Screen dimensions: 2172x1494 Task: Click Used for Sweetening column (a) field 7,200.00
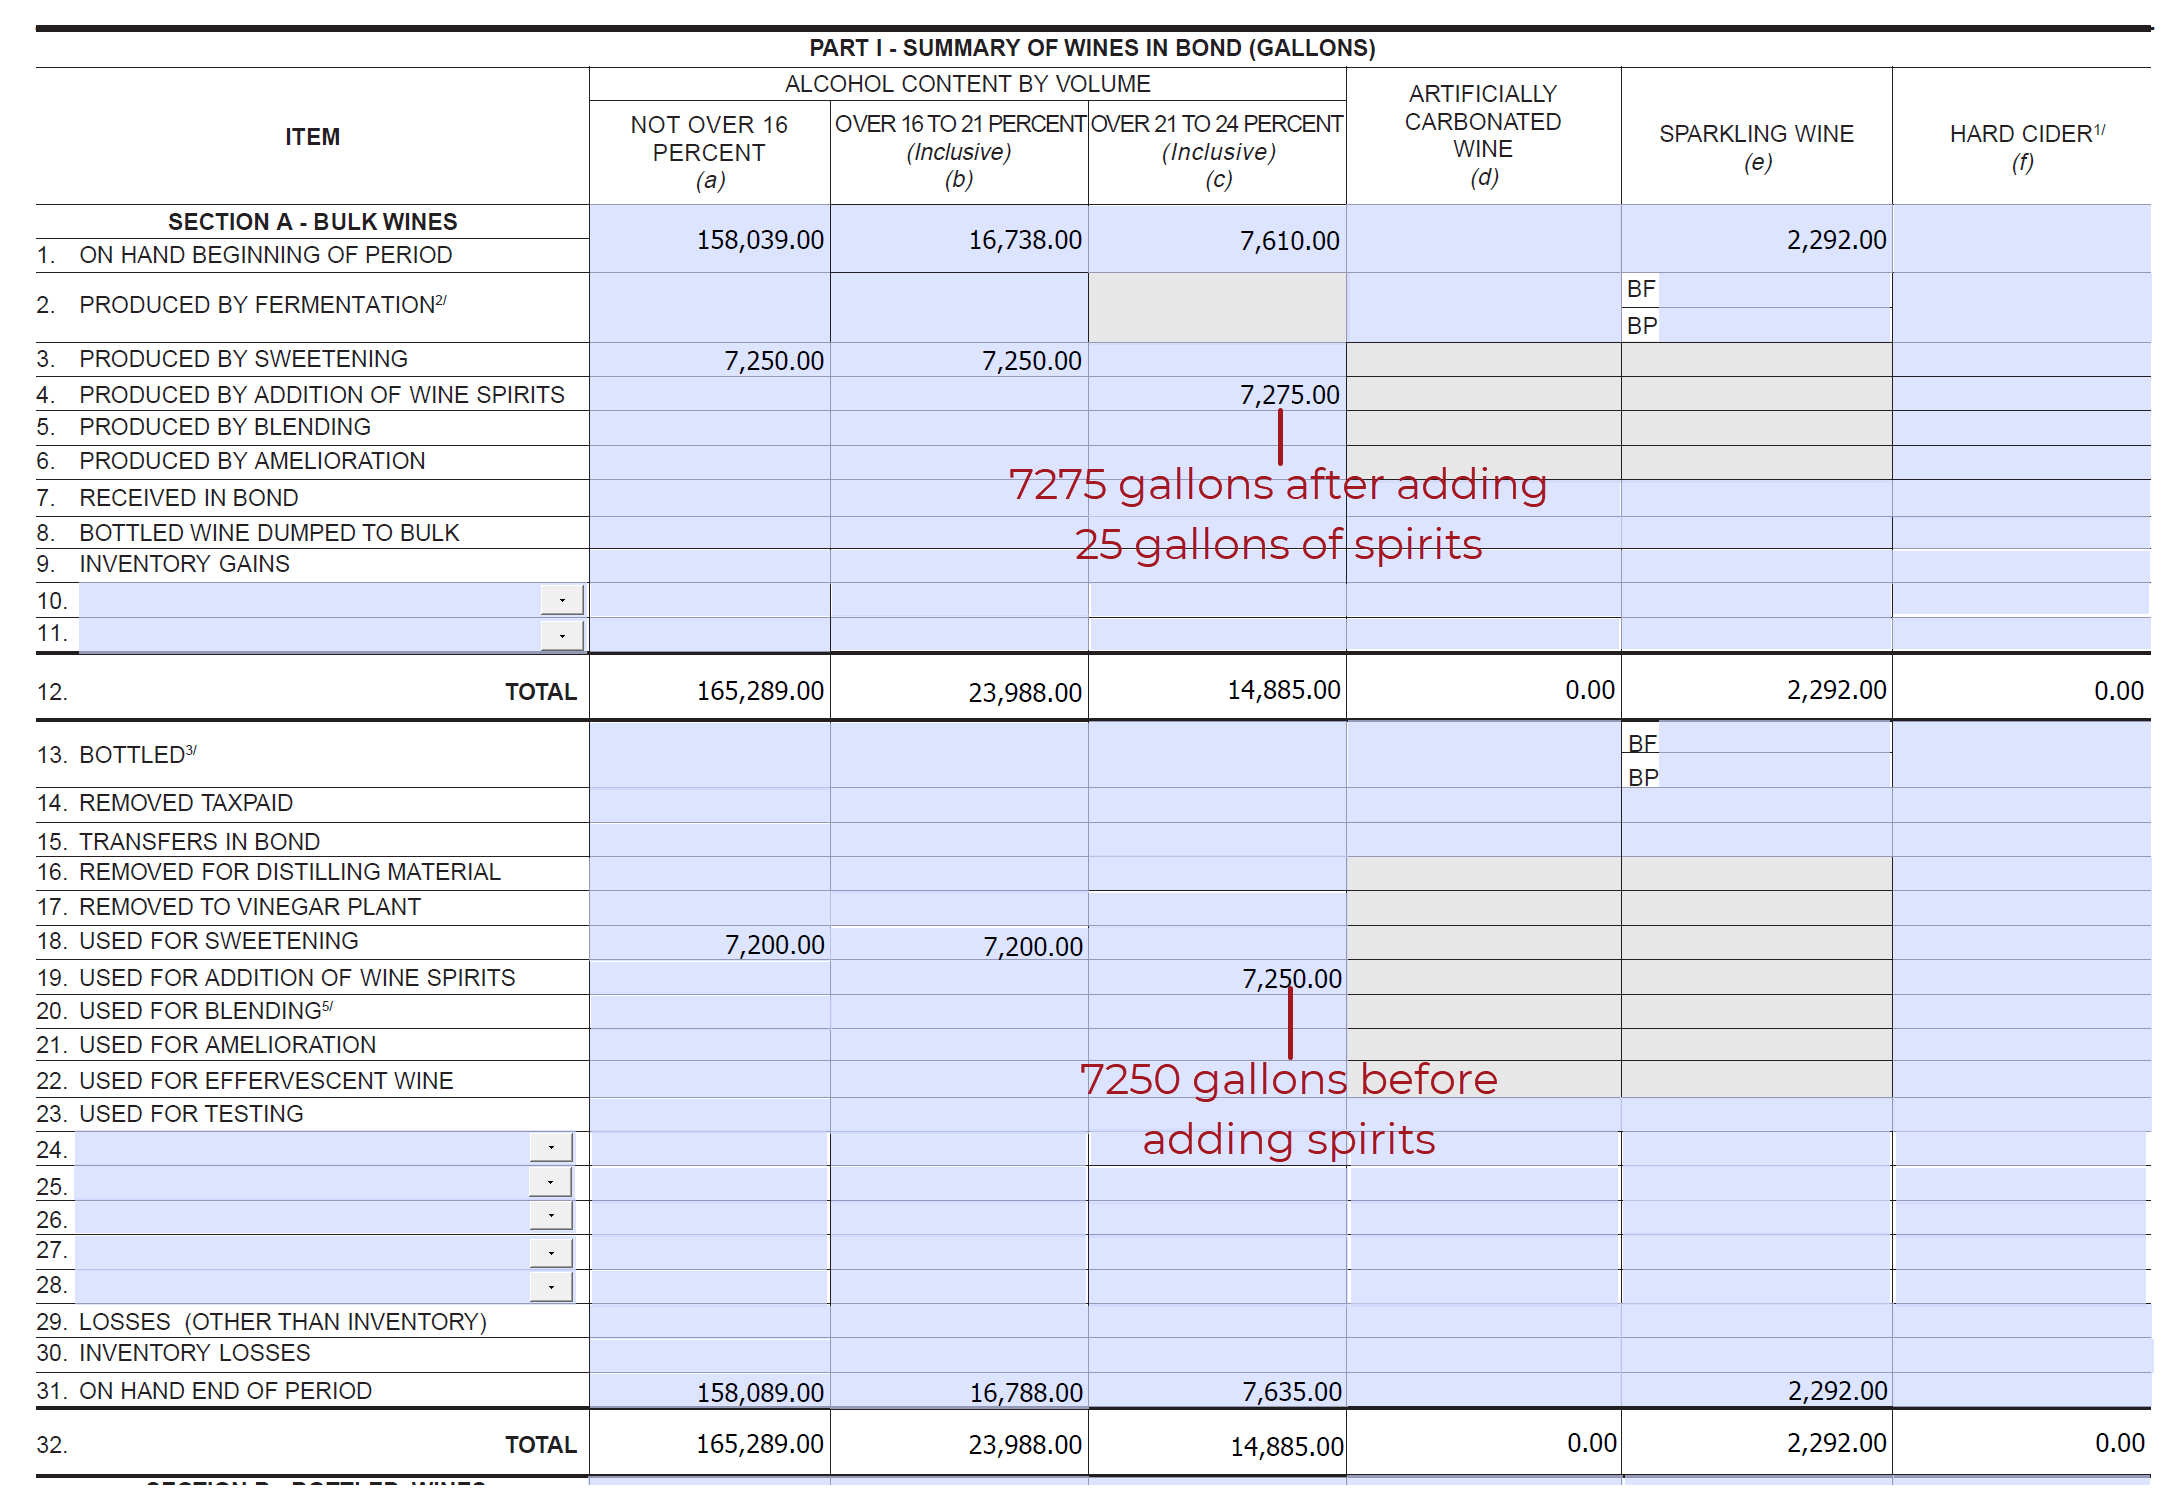point(710,943)
